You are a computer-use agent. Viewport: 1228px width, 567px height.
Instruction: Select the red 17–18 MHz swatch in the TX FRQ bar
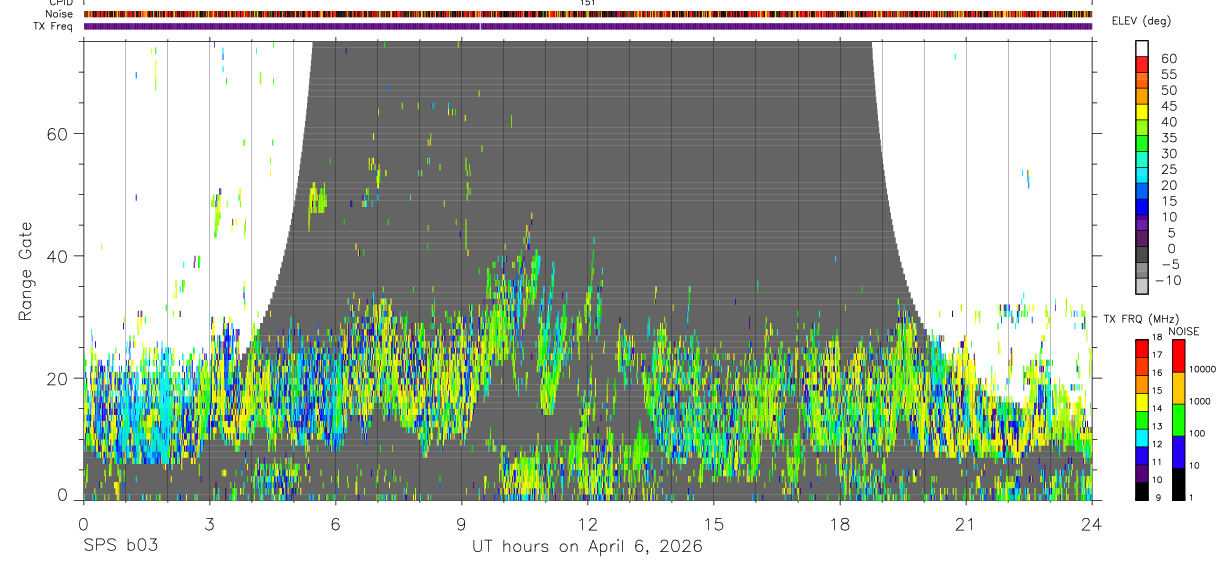[x=1141, y=349]
